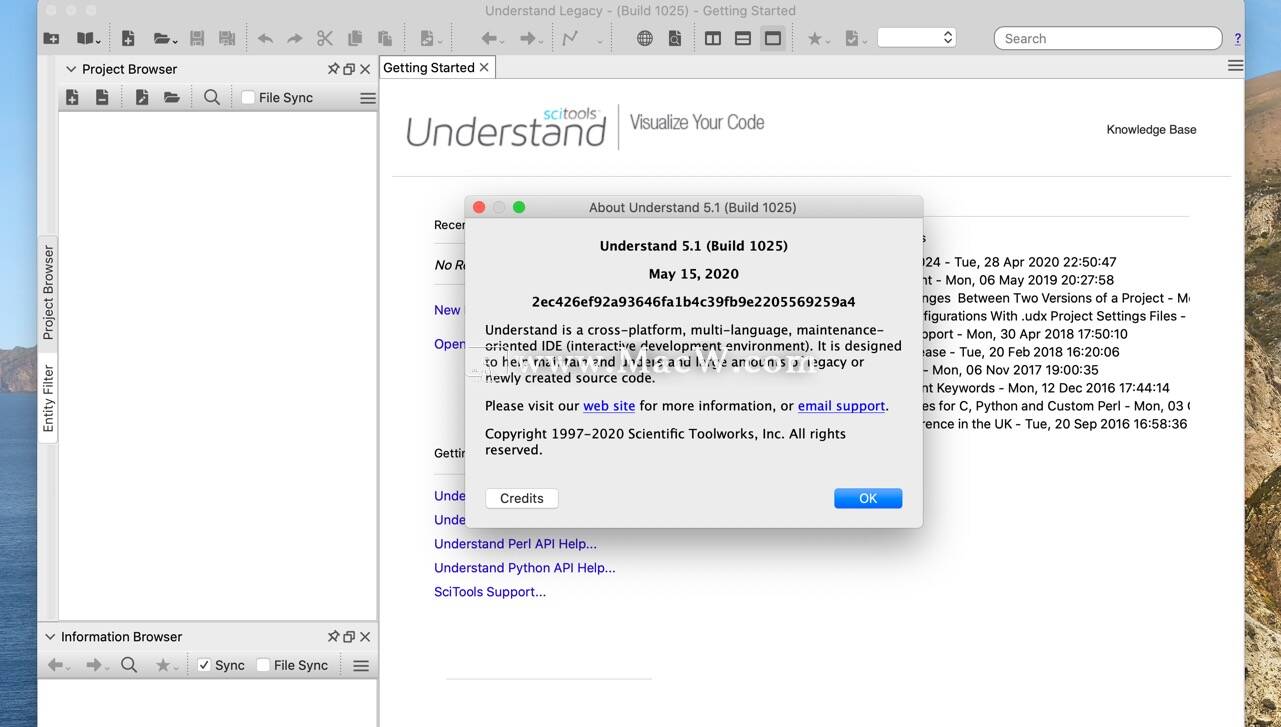Open the email support link in About dialog
Viewport: 1281px width, 727px height.
841,406
